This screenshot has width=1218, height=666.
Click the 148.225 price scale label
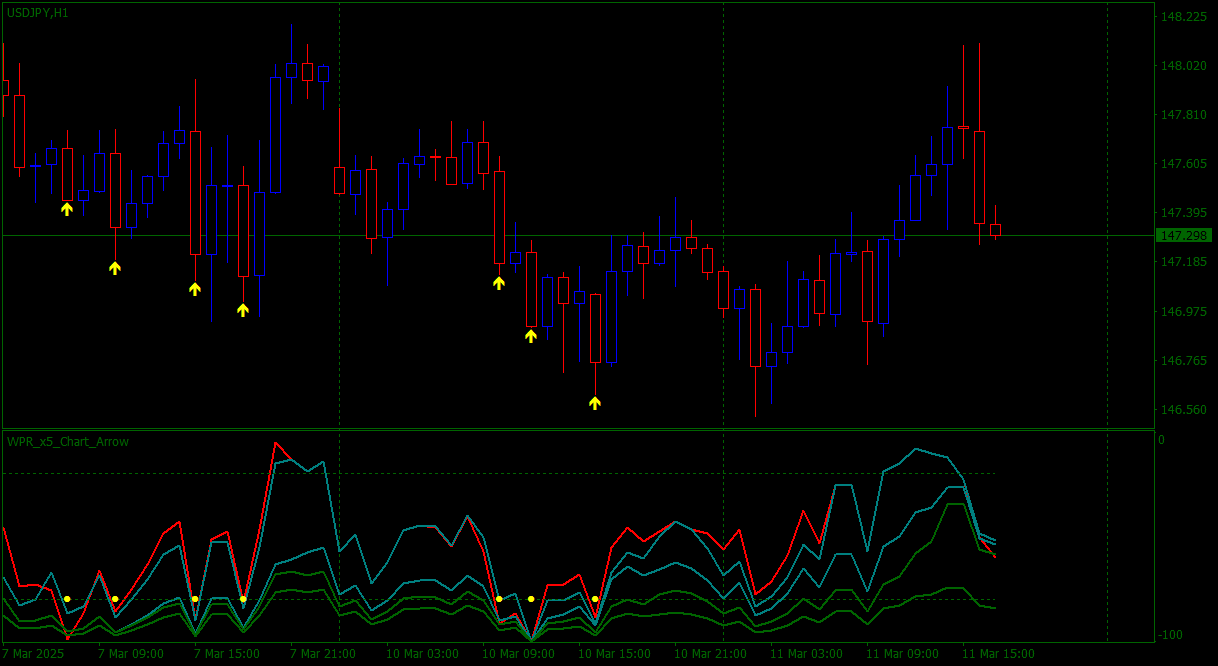[1183, 17]
